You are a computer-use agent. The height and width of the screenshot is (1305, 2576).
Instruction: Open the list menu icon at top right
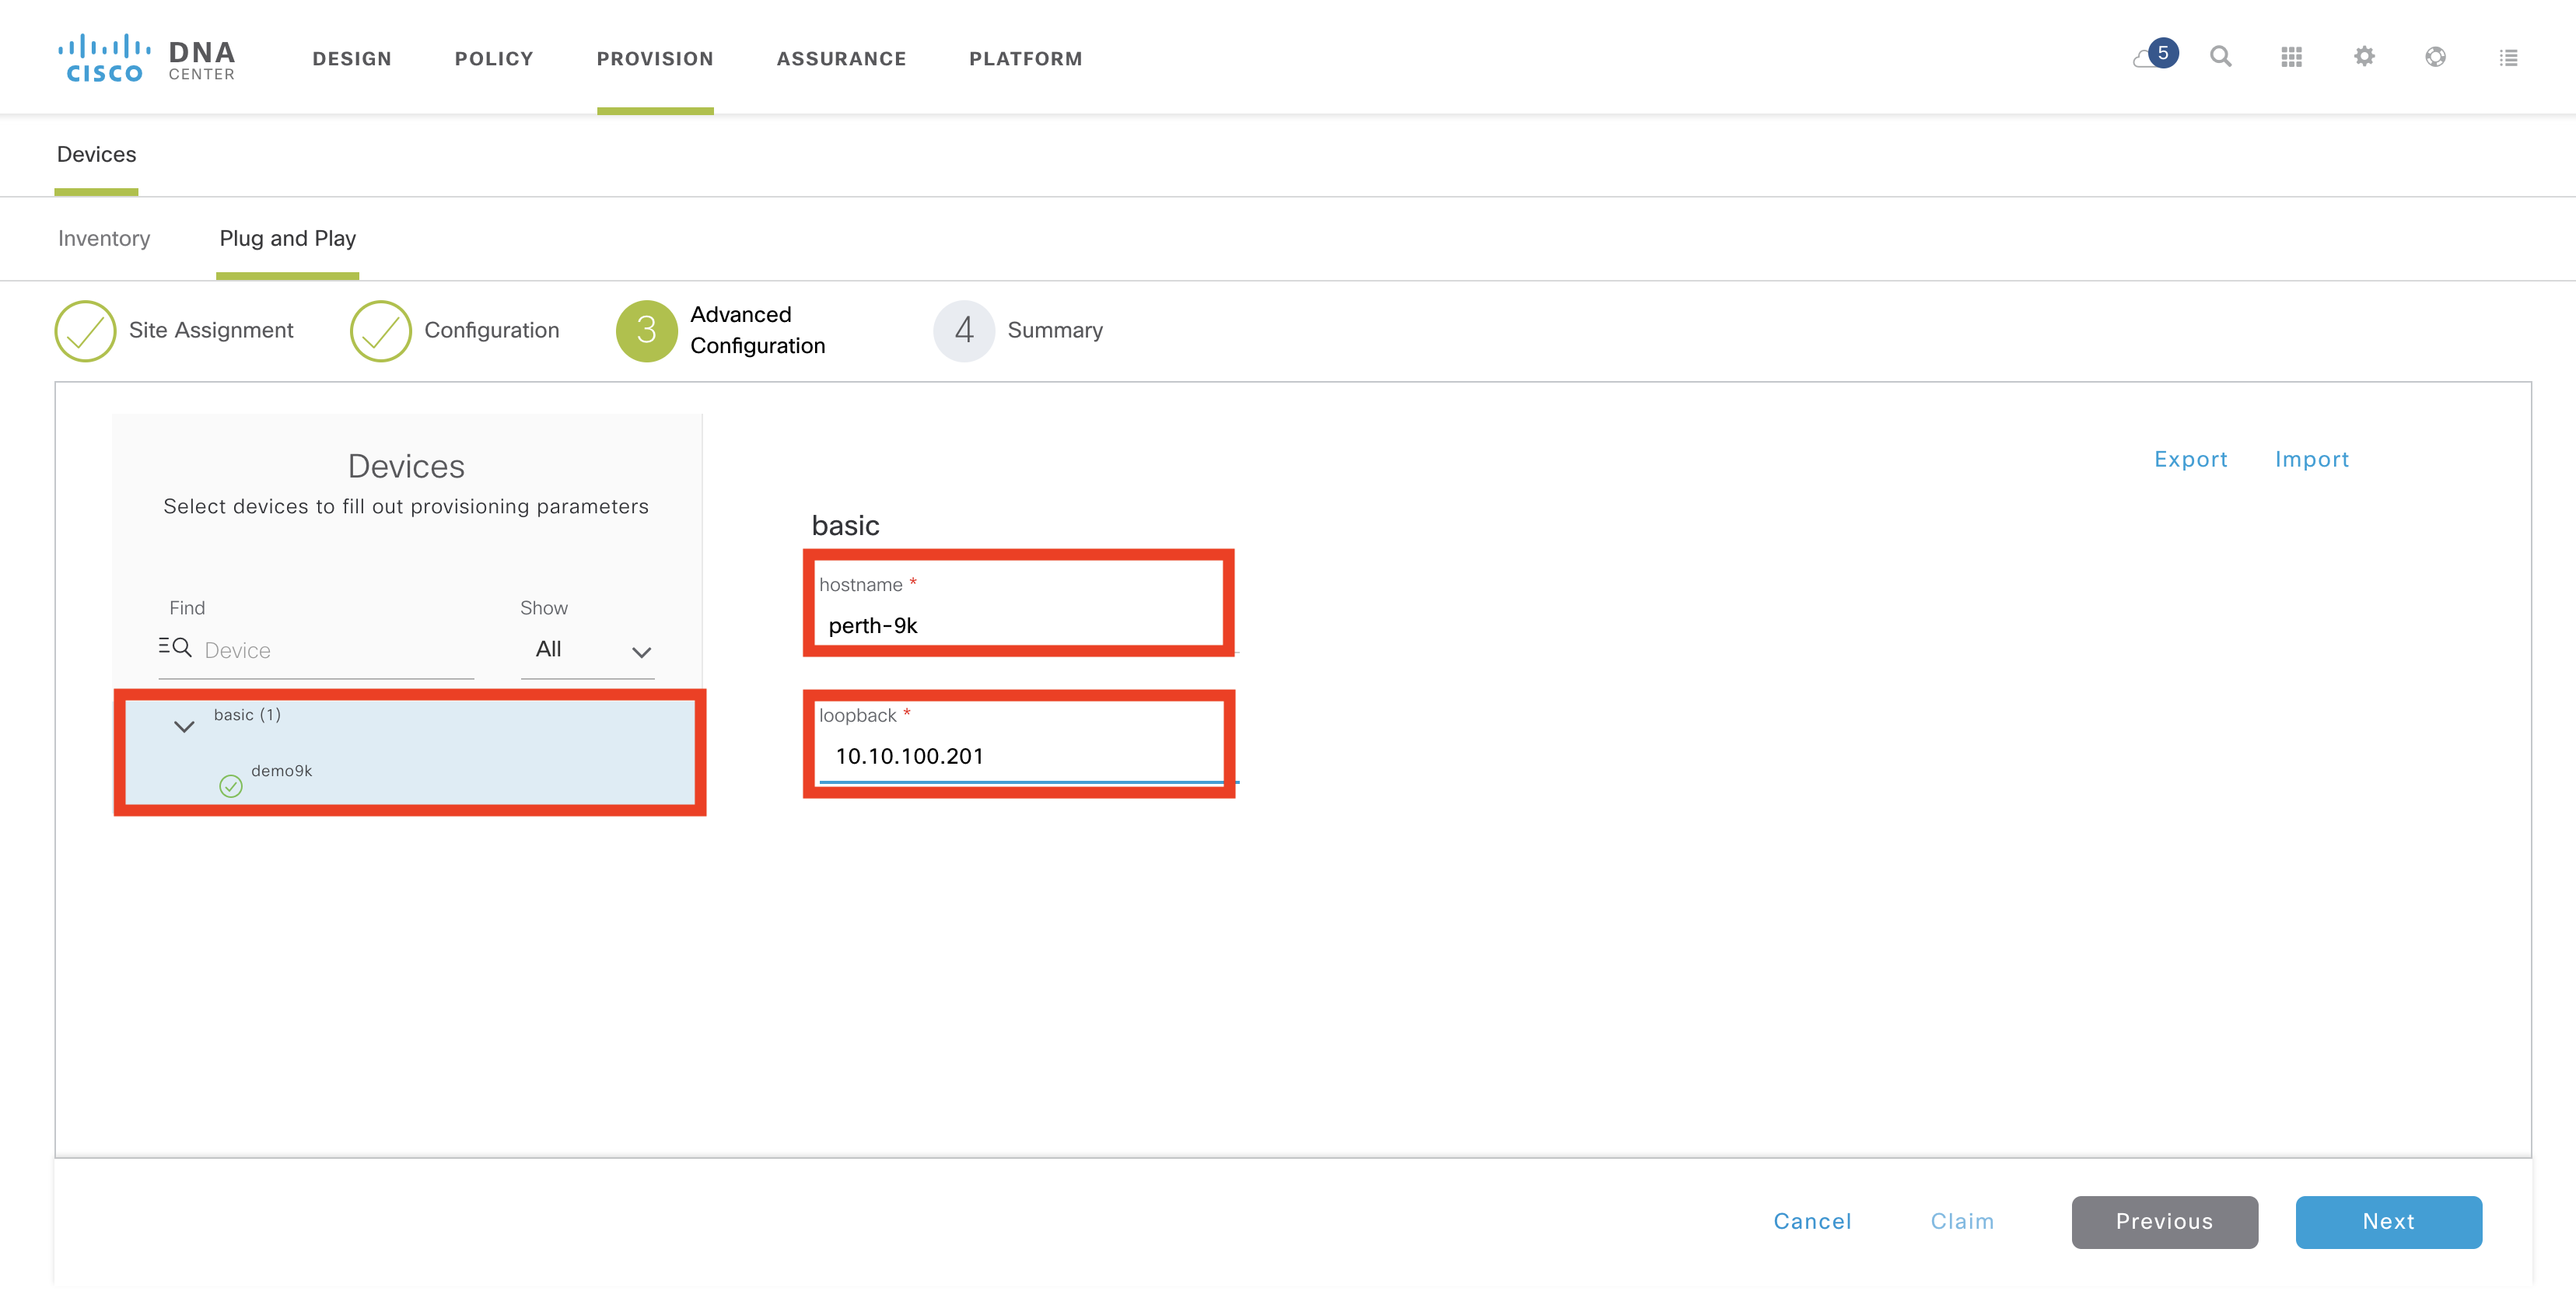(2508, 57)
